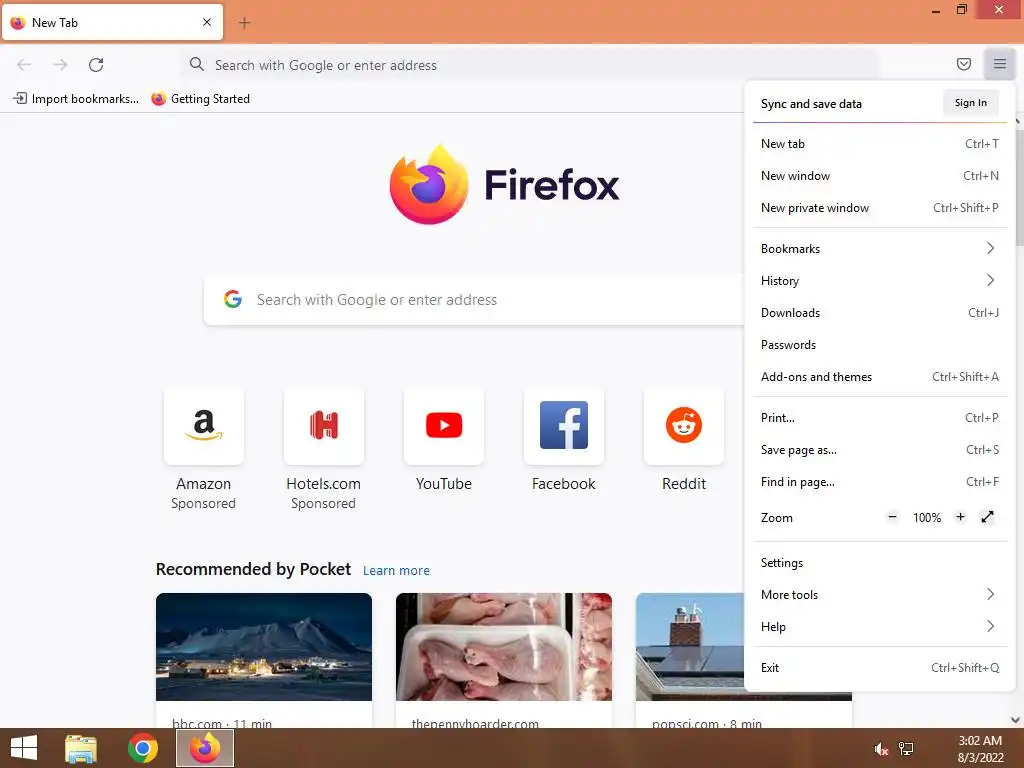Select Save page as menu item
The width and height of the screenshot is (1024, 768).
pyautogui.click(x=879, y=450)
